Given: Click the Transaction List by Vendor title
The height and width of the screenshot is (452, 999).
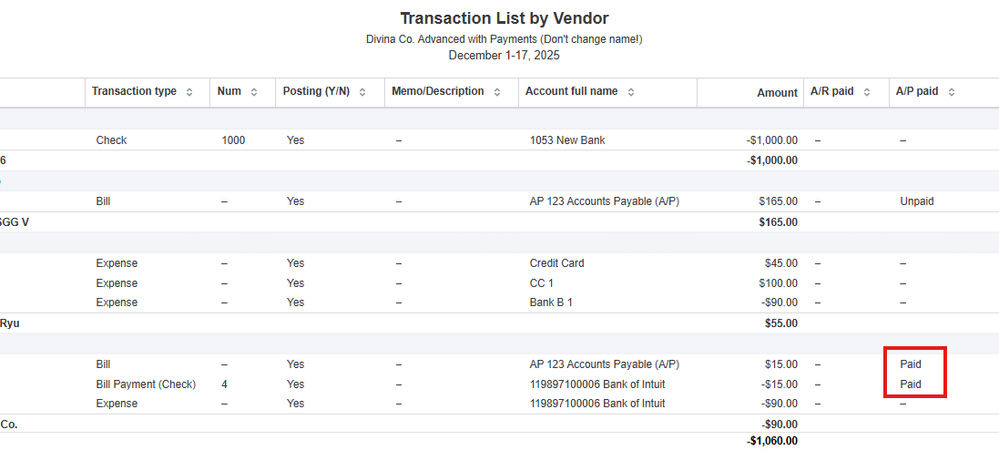Looking at the screenshot, I should [504, 19].
